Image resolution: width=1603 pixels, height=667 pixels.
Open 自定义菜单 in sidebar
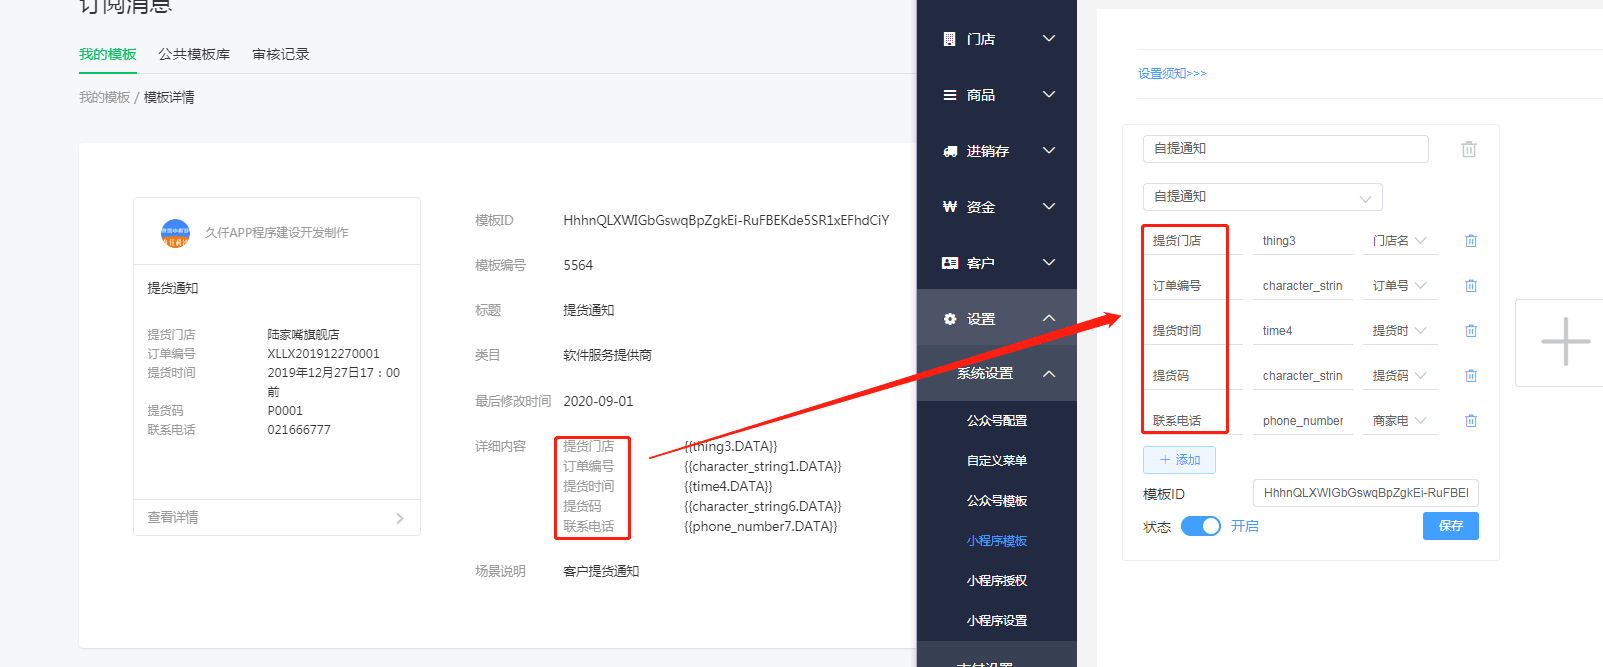tap(997, 461)
